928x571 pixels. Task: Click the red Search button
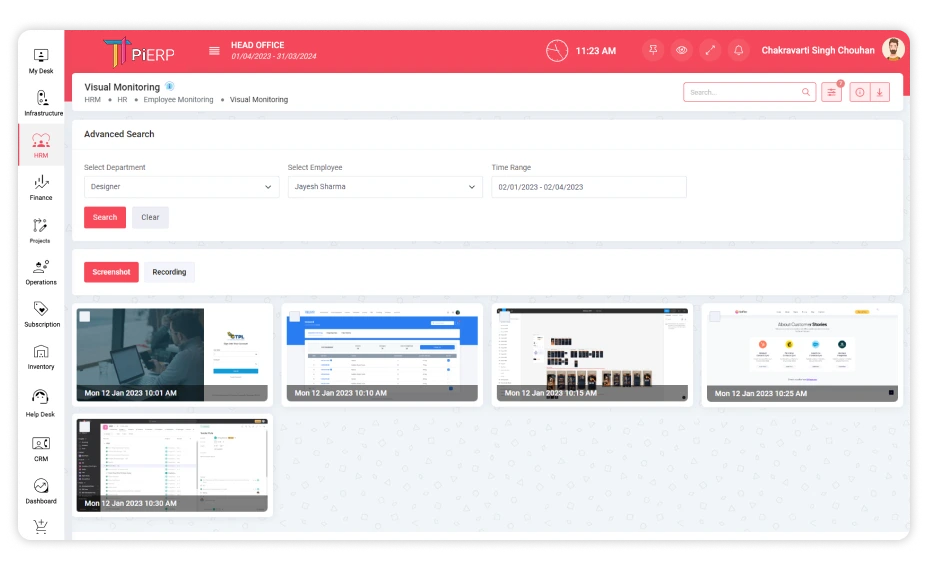pyautogui.click(x=105, y=217)
